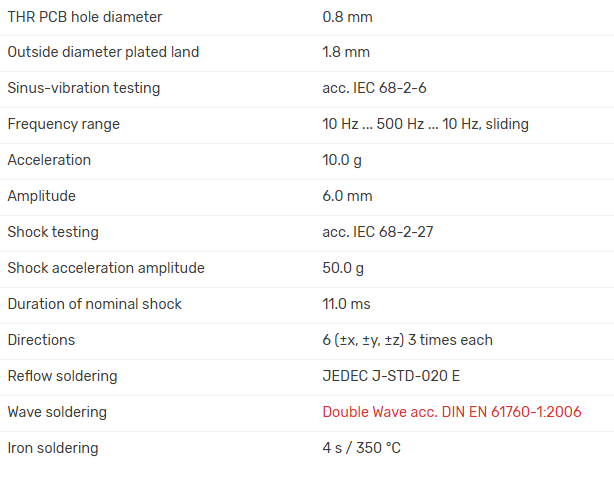Select the JEDEC J-STD-020 E reflow value
Viewport: 614px width, 481px height.
pos(391,376)
